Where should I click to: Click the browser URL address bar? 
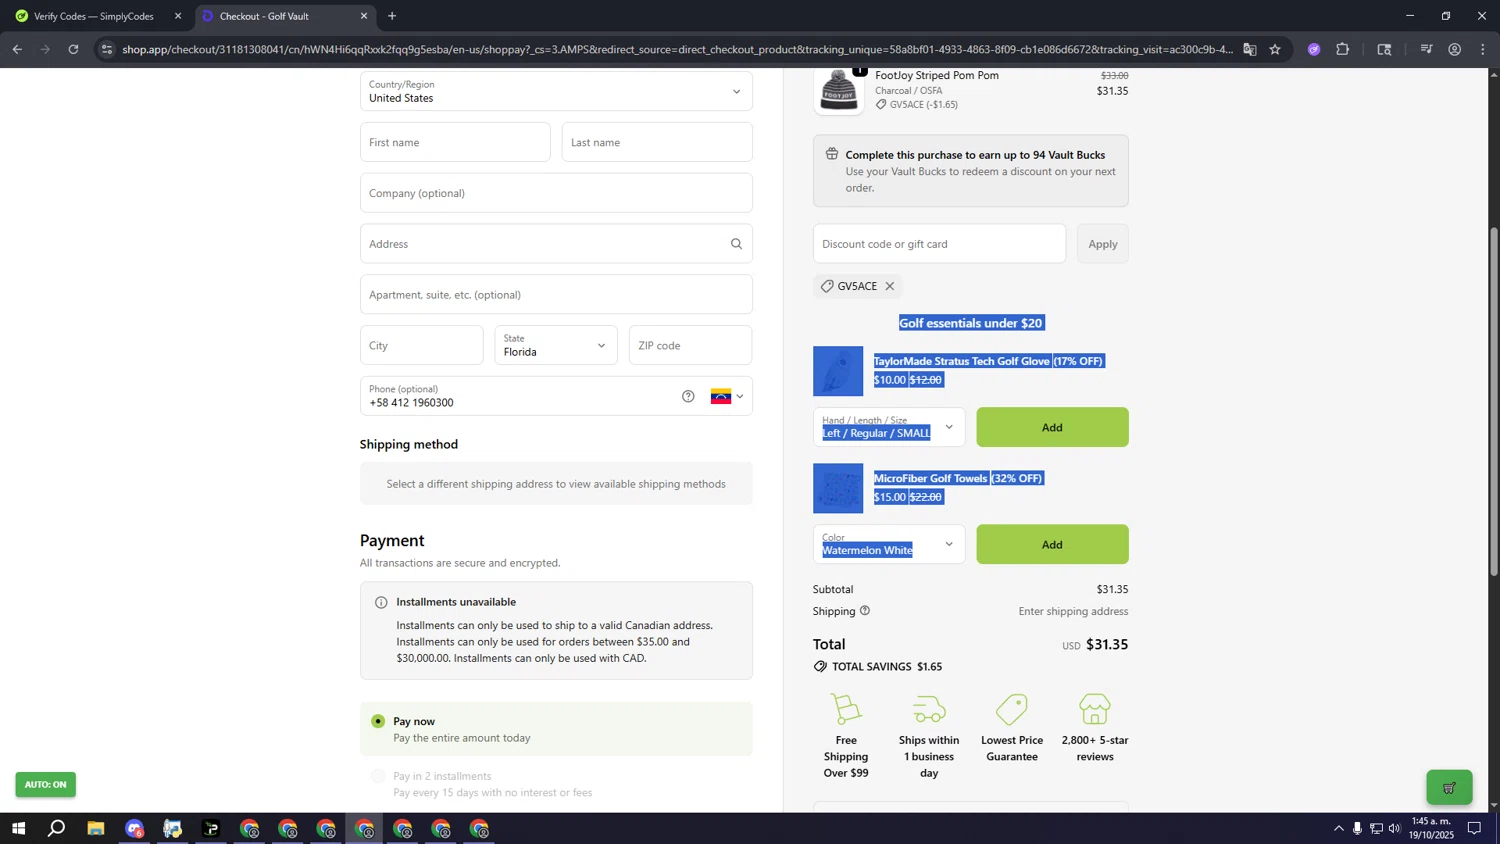(x=677, y=49)
